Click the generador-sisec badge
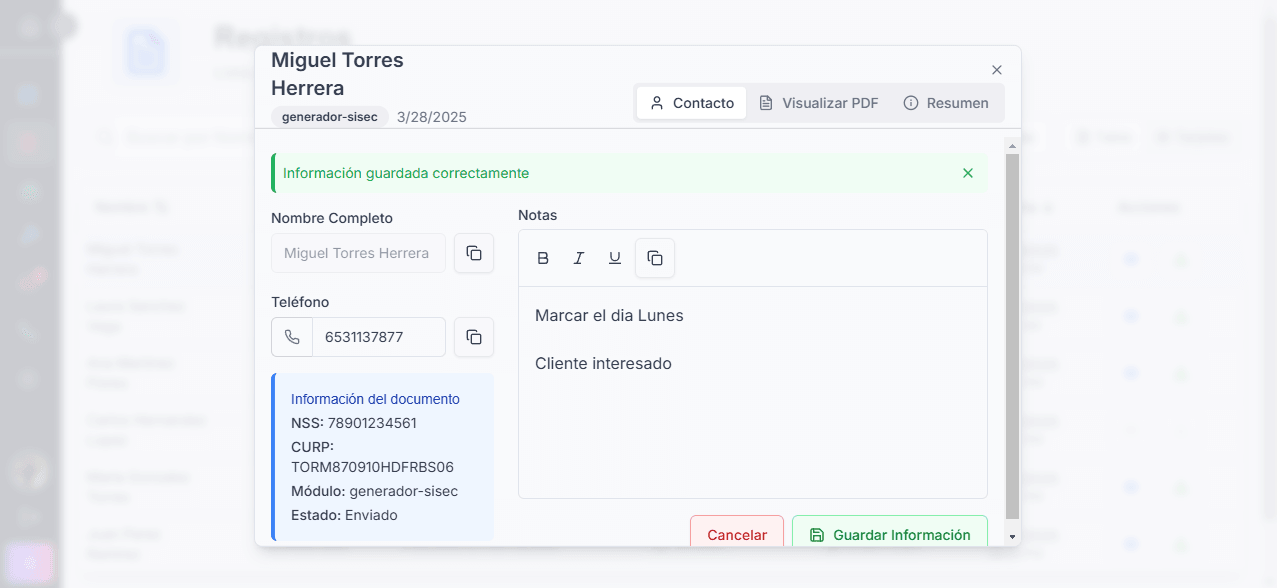The image size is (1277, 588). [x=330, y=117]
